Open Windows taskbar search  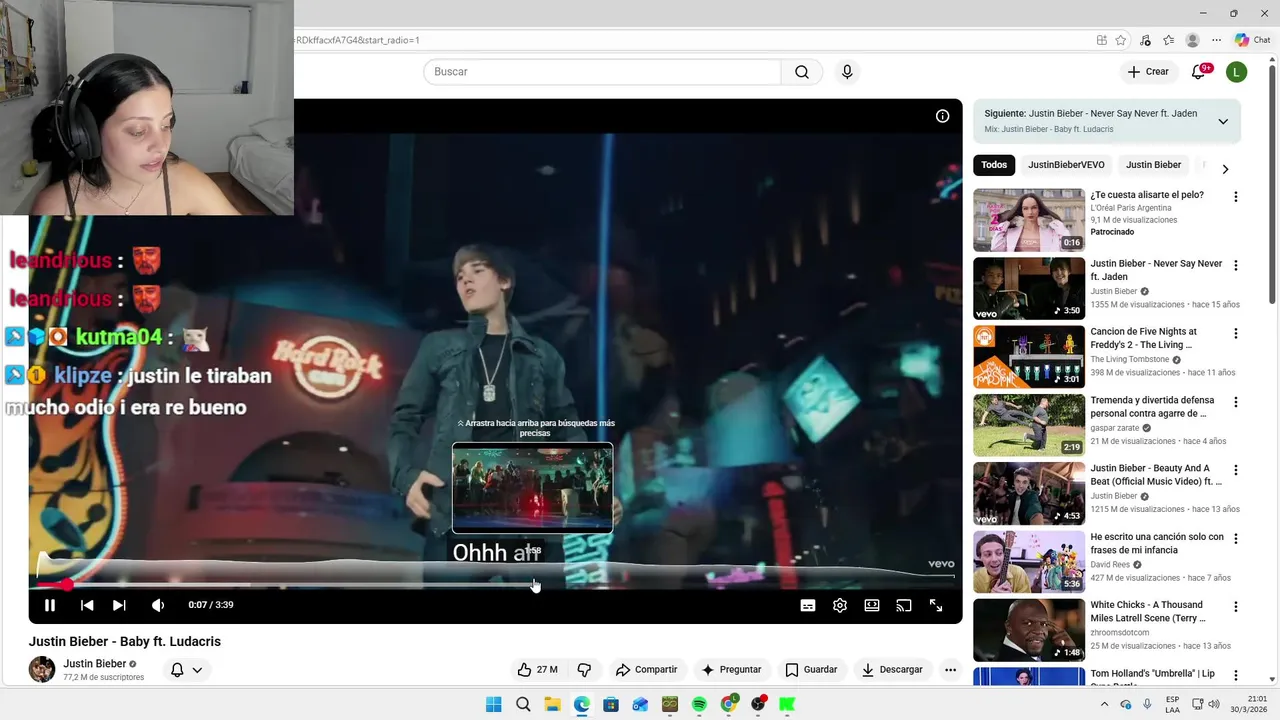[x=523, y=704]
